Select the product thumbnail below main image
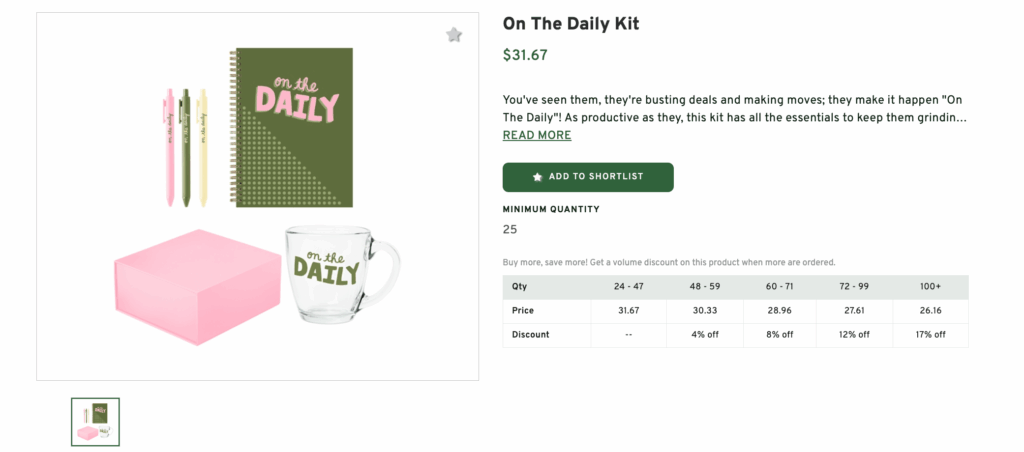 96,421
